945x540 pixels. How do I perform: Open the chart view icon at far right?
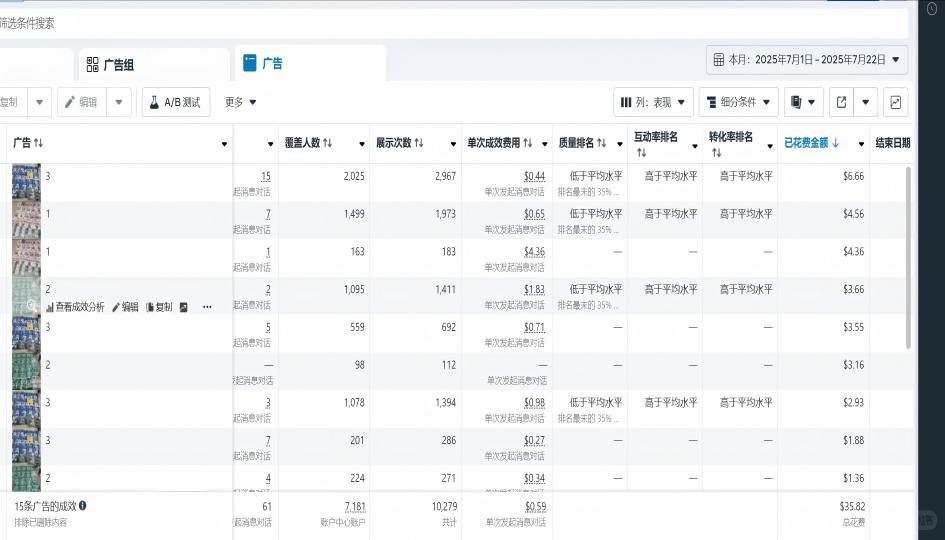point(895,102)
